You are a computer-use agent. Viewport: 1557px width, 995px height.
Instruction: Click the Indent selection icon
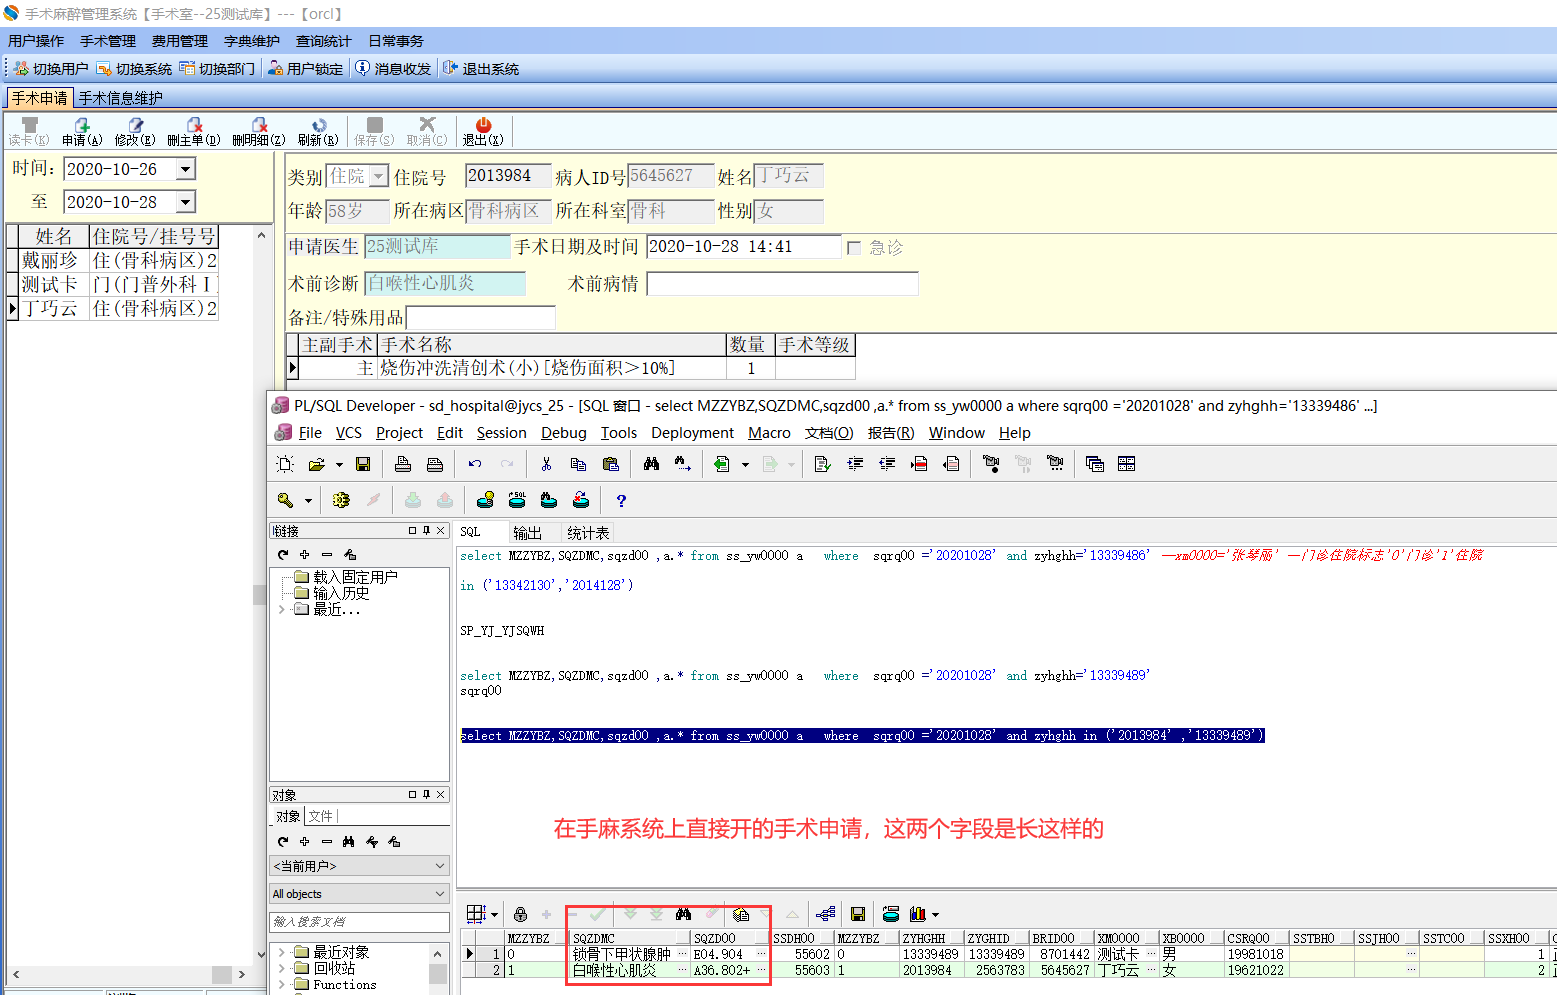pyautogui.click(x=855, y=464)
